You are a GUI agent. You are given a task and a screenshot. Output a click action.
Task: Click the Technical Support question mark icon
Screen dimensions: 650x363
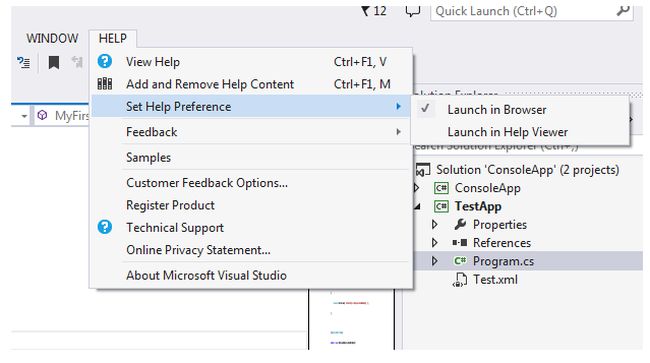click(104, 227)
